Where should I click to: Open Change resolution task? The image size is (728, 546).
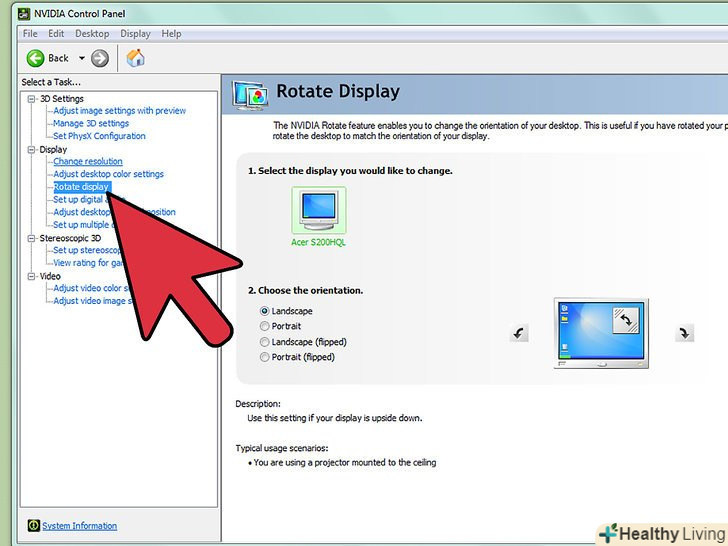tap(88, 162)
